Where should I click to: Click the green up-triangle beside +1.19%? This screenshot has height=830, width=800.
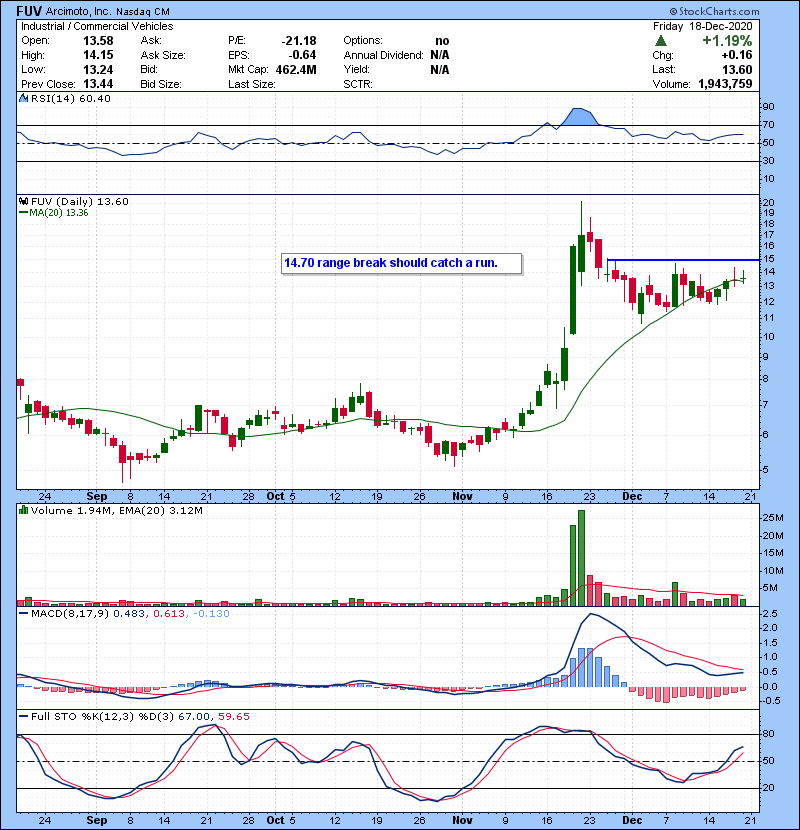[660, 41]
